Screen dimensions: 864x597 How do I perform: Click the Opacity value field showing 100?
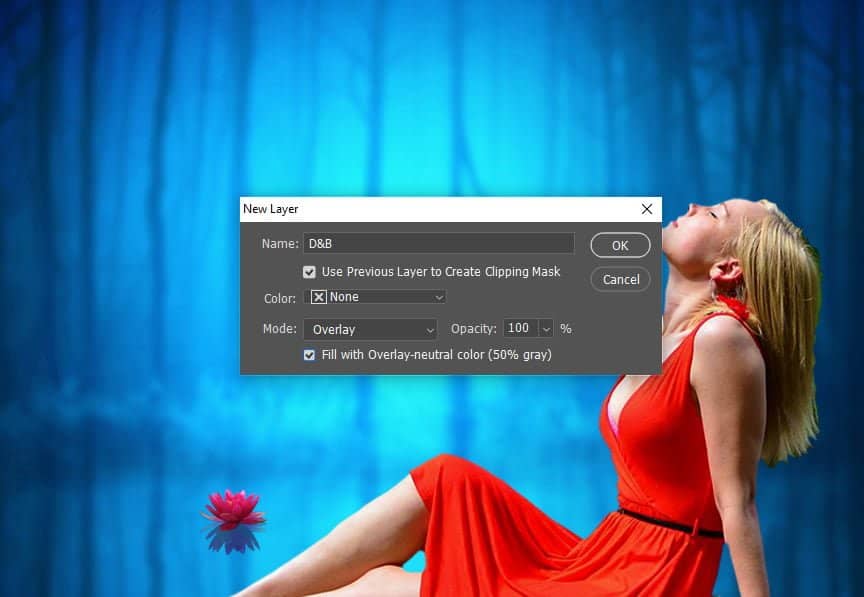click(519, 329)
